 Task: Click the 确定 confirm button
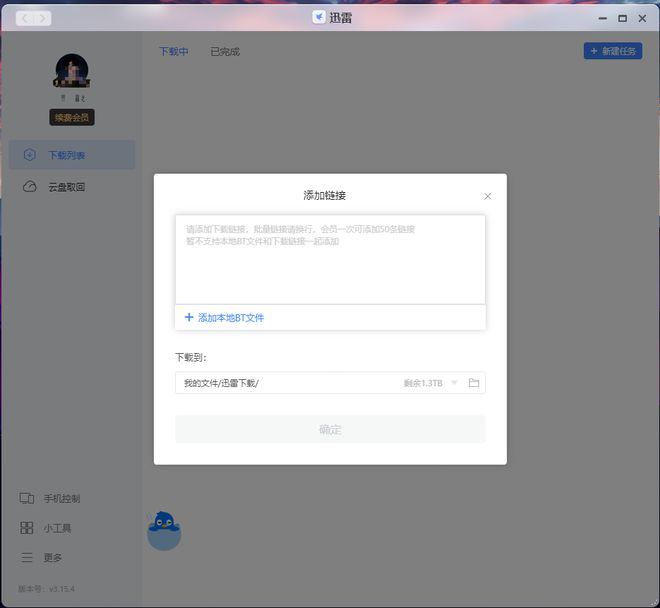pyautogui.click(x=330, y=429)
